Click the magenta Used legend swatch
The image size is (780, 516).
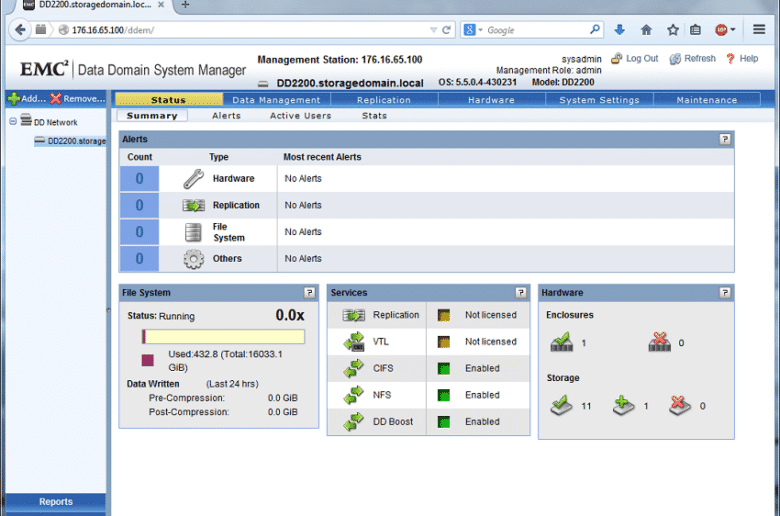[x=148, y=360]
